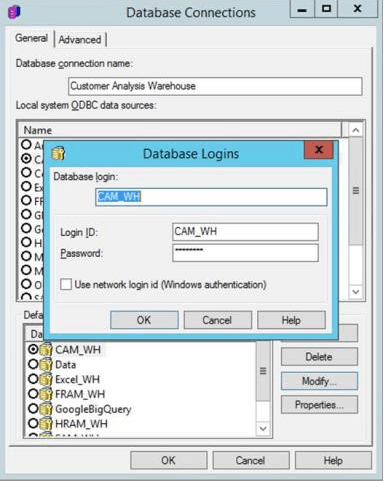
Task: Click the Delete login button
Action: coord(319,357)
